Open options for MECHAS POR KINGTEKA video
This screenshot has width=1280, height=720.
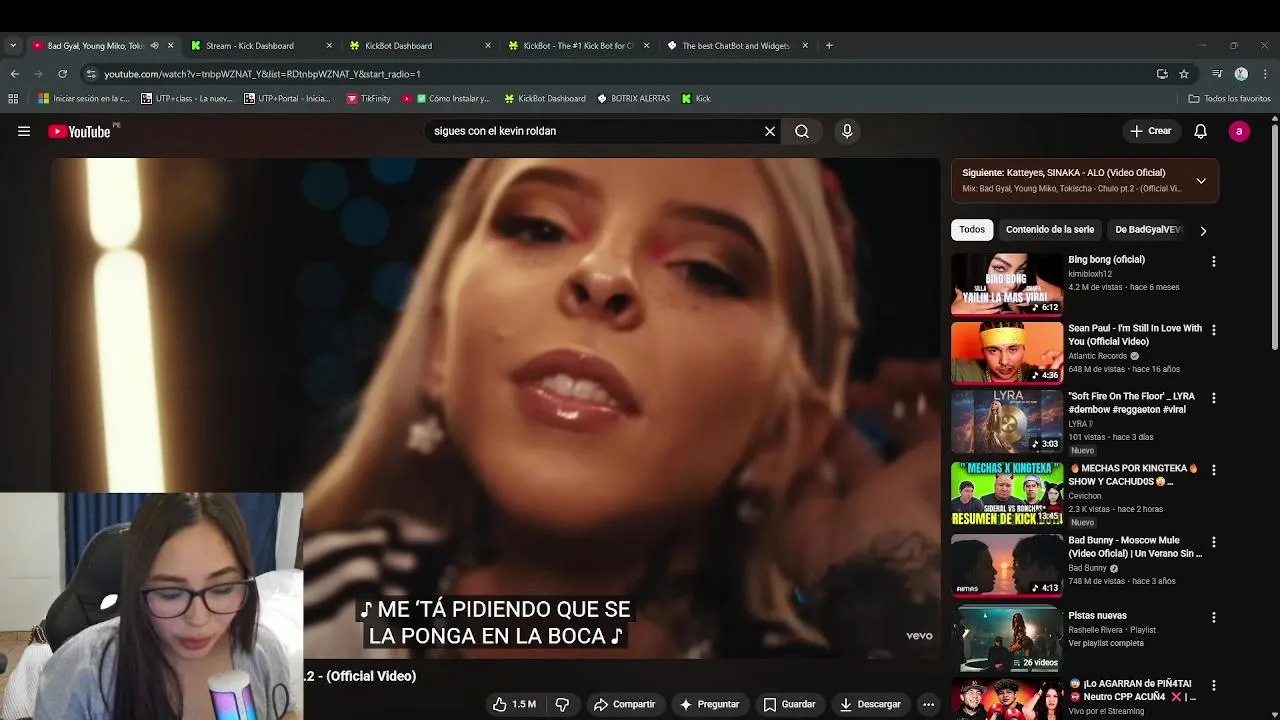click(x=1214, y=469)
